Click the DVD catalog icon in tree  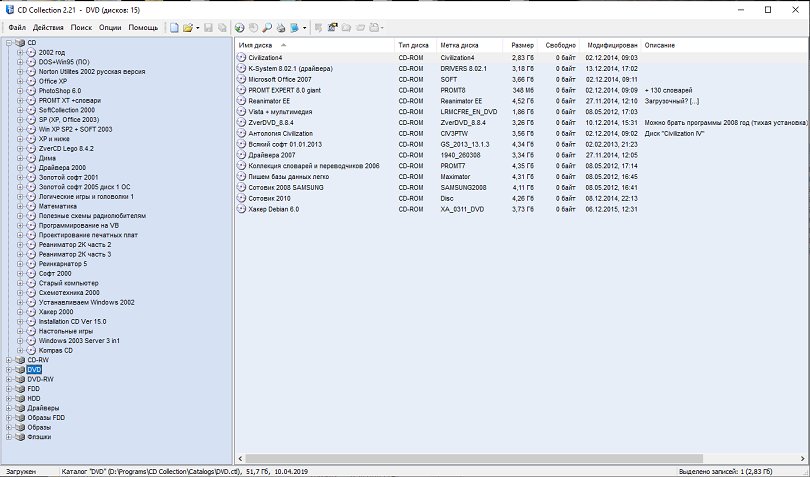(20, 370)
